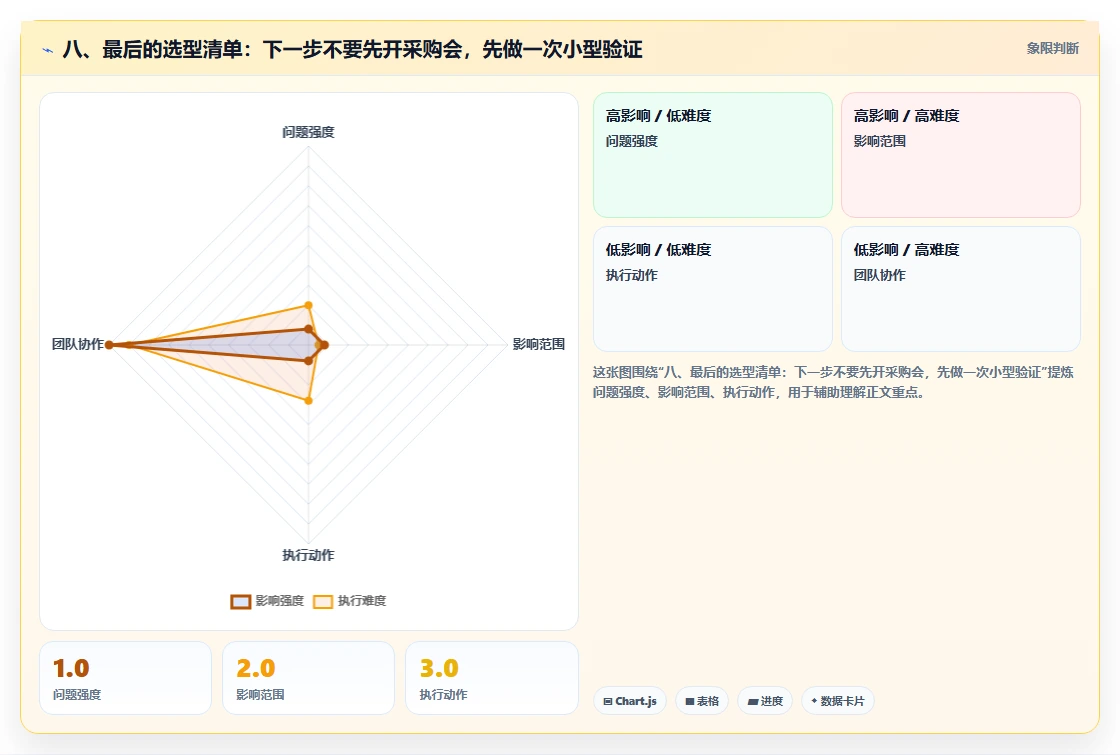Open the 3.0 执行动作 stat card
The width and height of the screenshot is (1120, 755).
point(491,678)
